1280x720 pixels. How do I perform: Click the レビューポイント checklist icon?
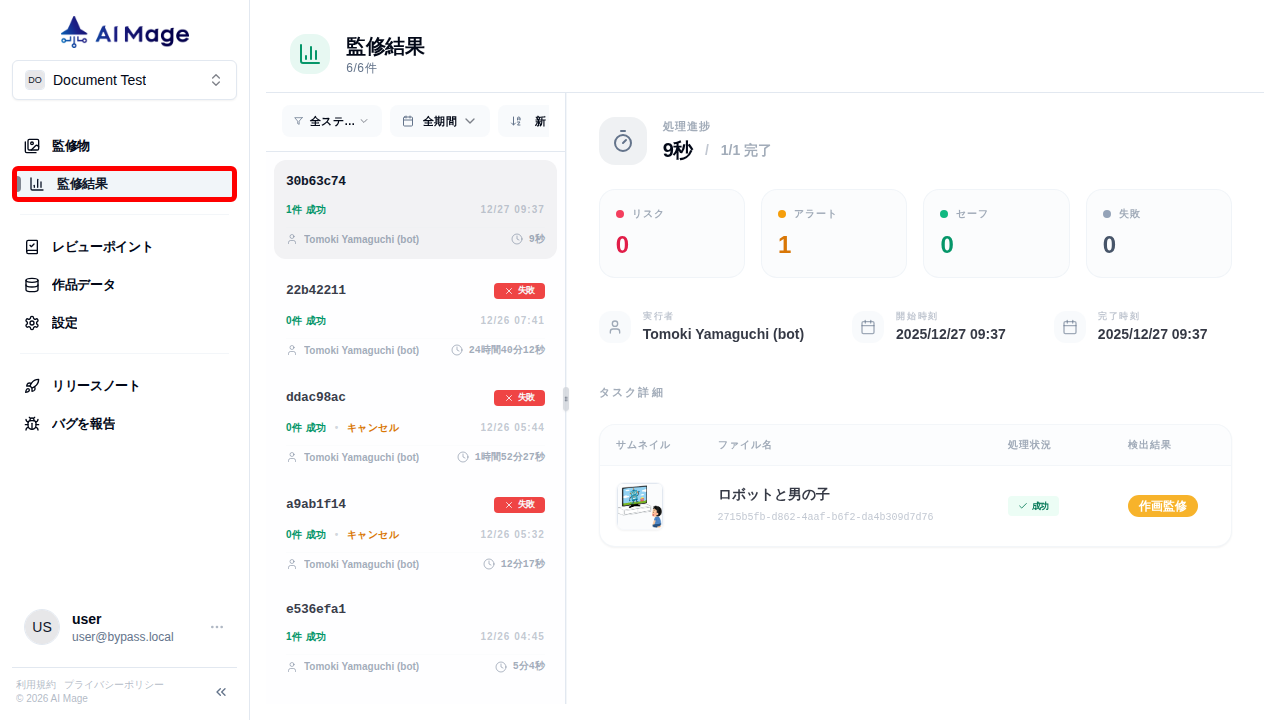pos(31,246)
